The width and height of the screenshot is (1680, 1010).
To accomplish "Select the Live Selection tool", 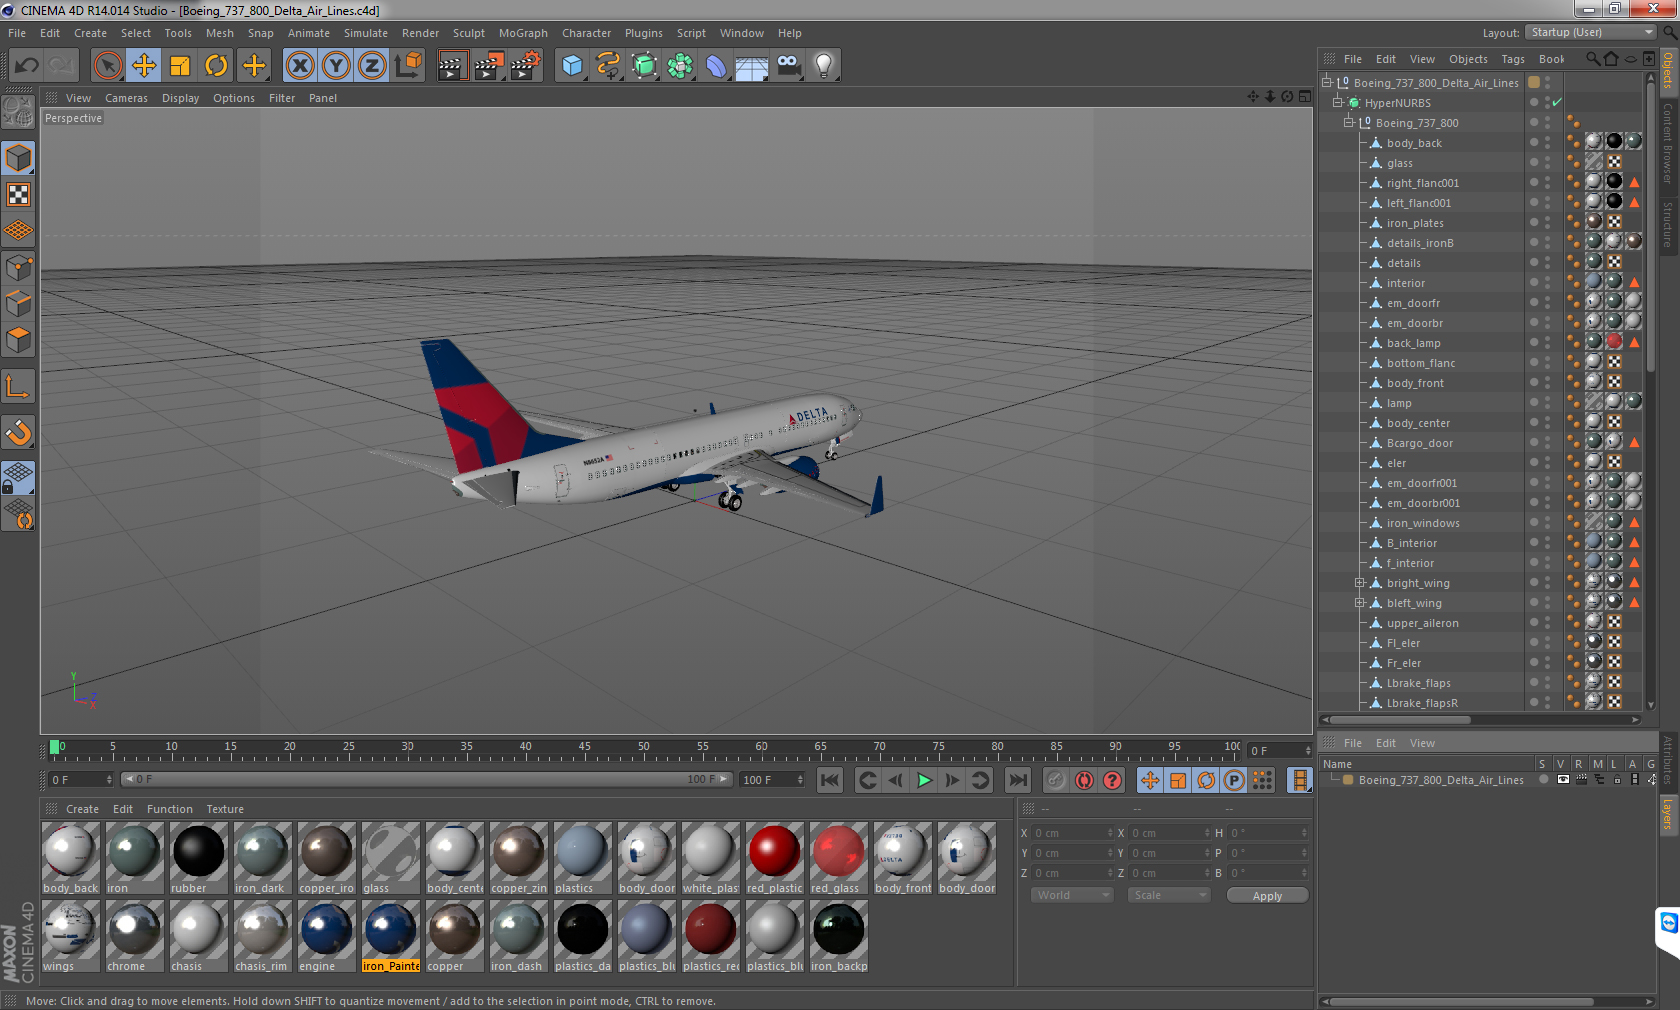I will 108,66.
